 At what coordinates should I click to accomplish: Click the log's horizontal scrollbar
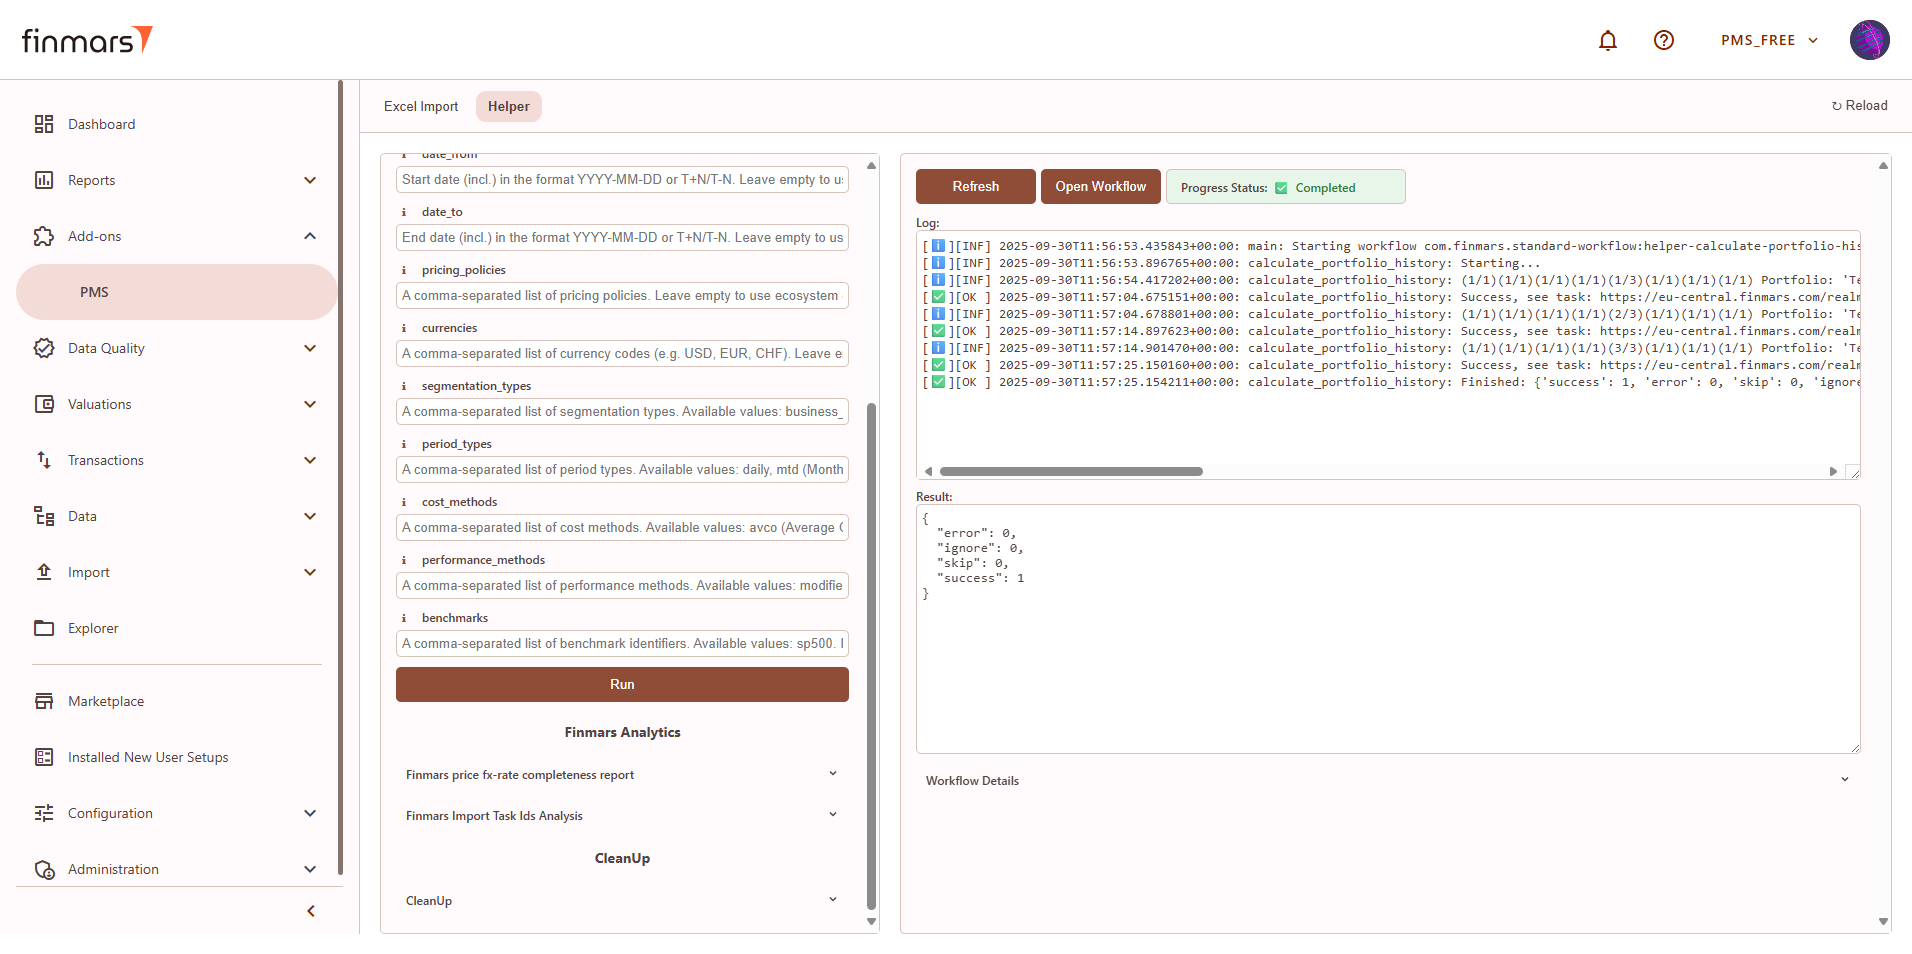[x=1070, y=471]
